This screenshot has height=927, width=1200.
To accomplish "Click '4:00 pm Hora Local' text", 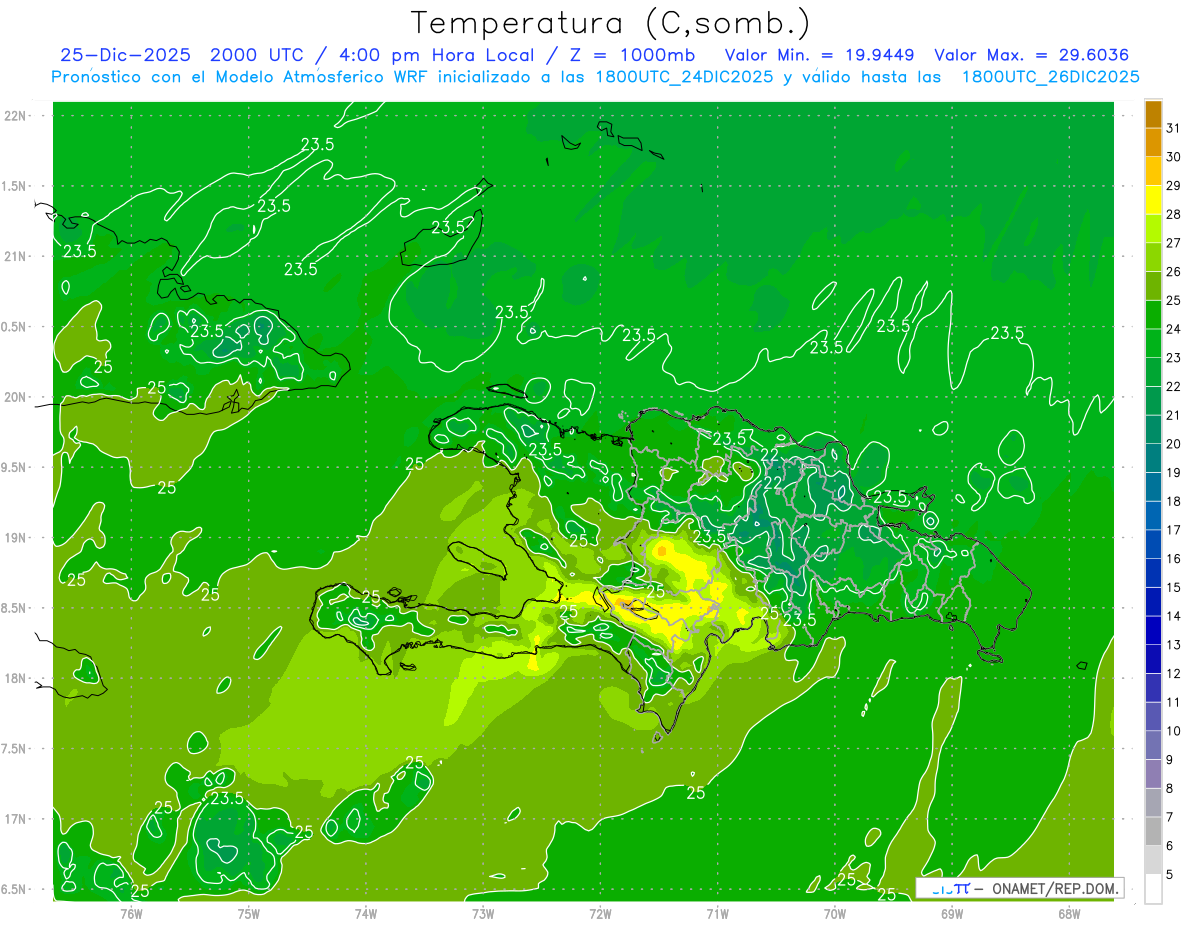I will pos(436,55).
